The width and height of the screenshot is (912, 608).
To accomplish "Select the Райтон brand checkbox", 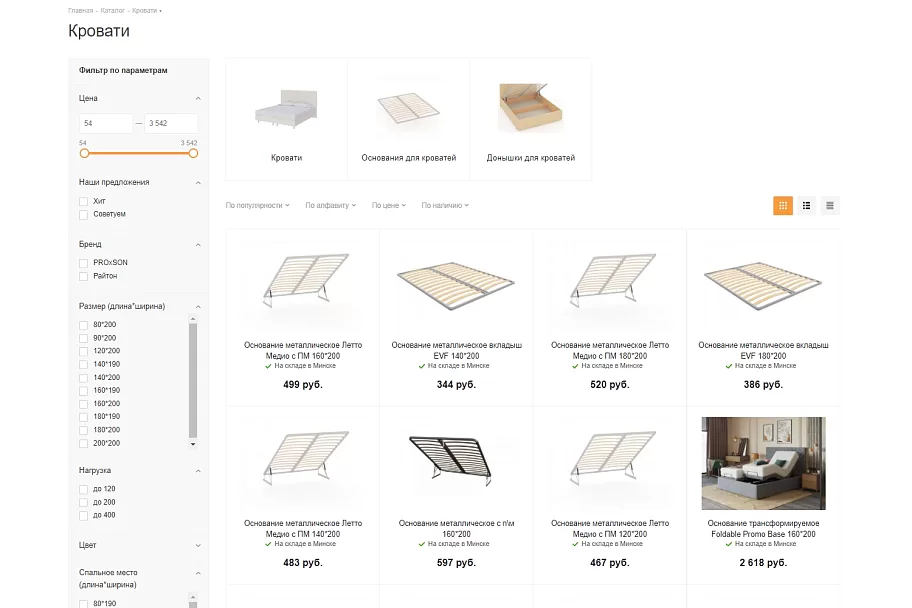I will coord(83,276).
